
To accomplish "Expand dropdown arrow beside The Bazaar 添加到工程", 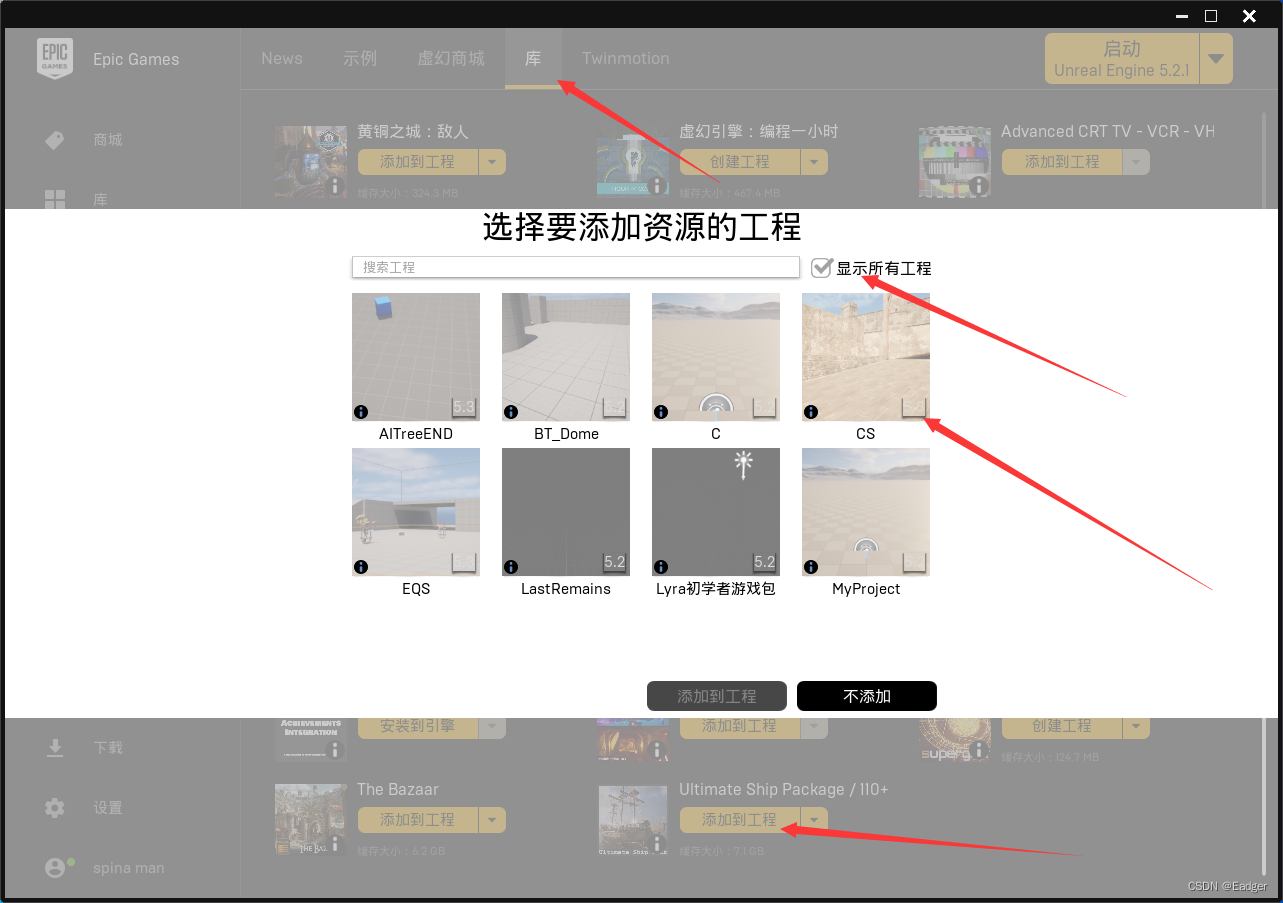I will tap(492, 820).
